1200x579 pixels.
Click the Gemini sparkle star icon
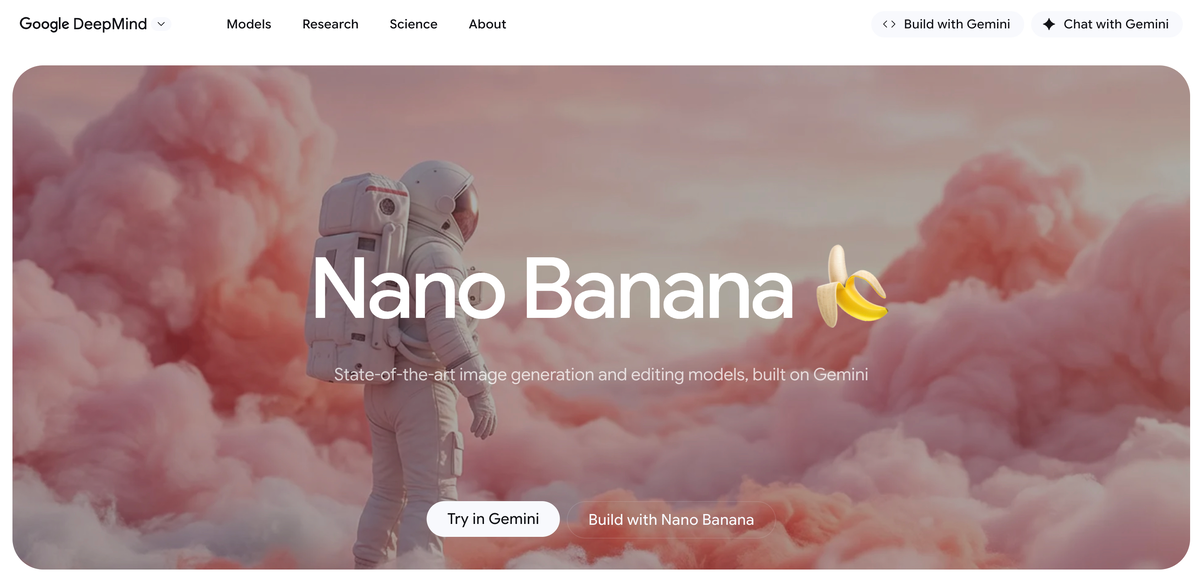pyautogui.click(x=1048, y=24)
